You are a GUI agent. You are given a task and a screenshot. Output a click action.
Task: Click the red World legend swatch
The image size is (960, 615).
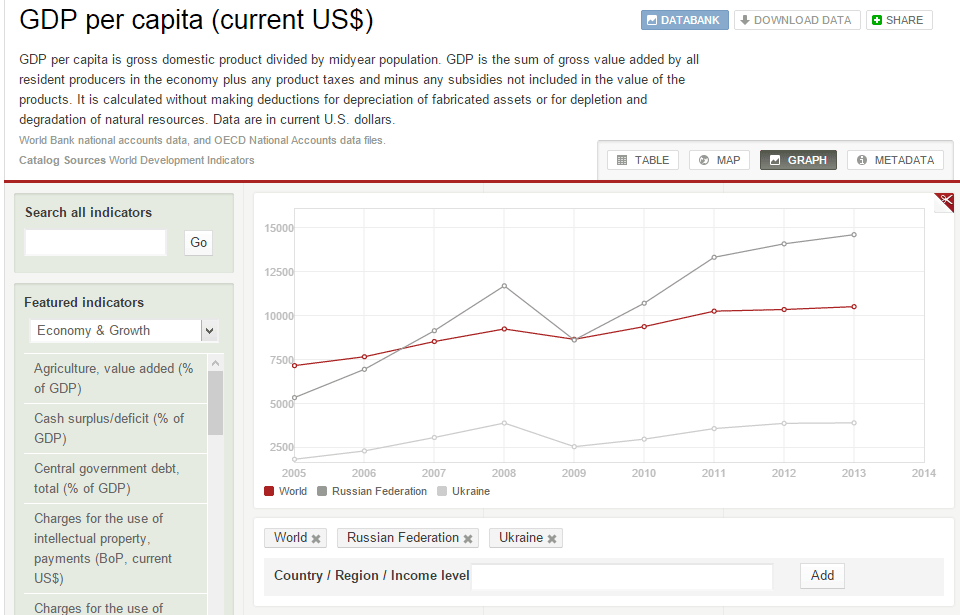point(269,491)
